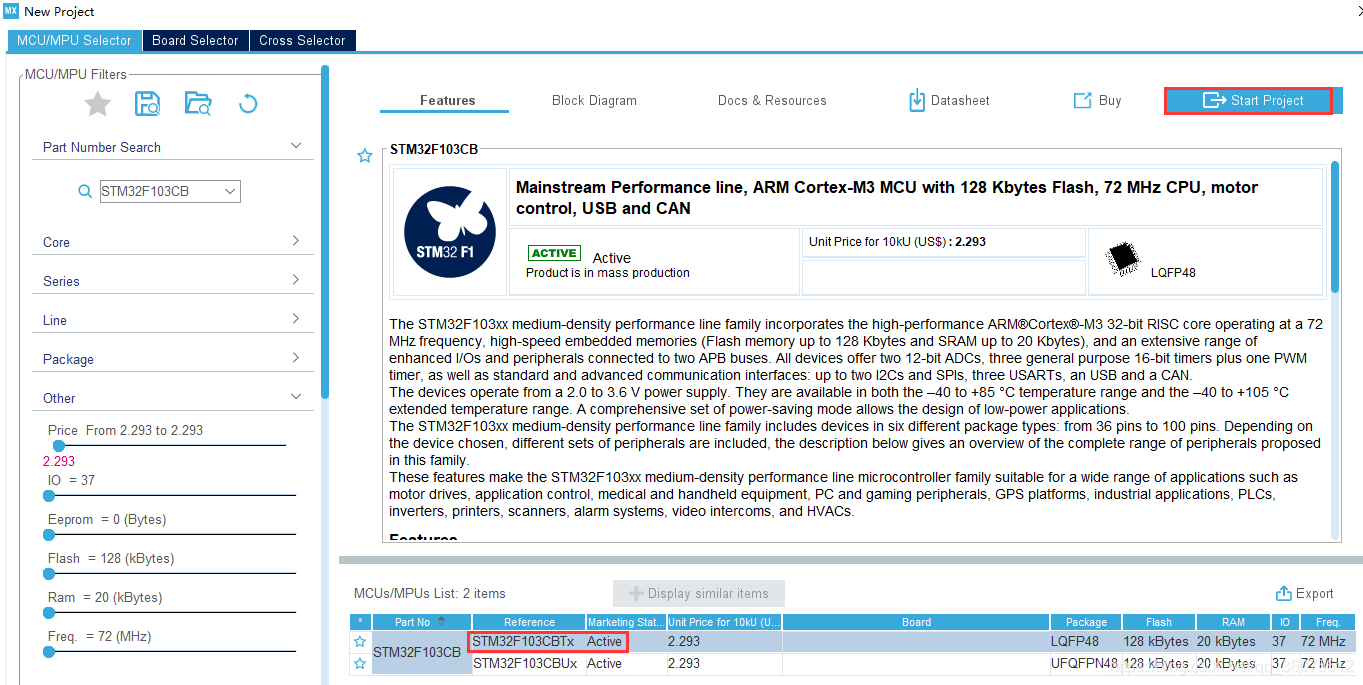
Task: Sort by RAM column header
Action: click(x=1234, y=622)
